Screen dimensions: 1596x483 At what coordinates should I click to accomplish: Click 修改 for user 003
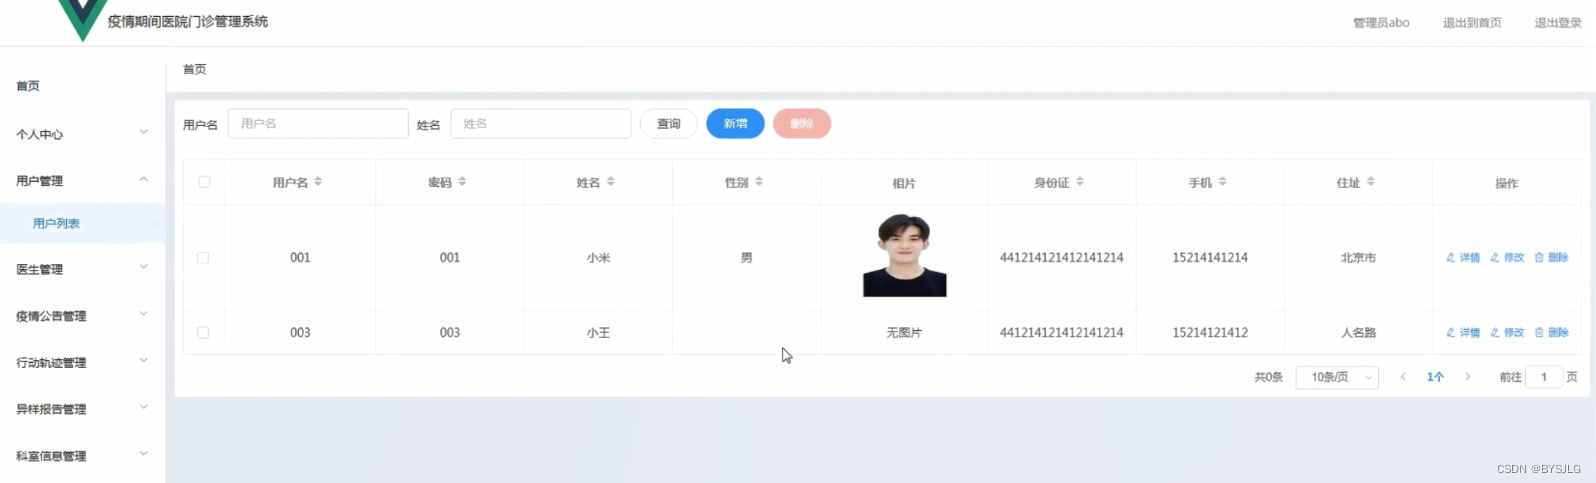tap(1507, 333)
